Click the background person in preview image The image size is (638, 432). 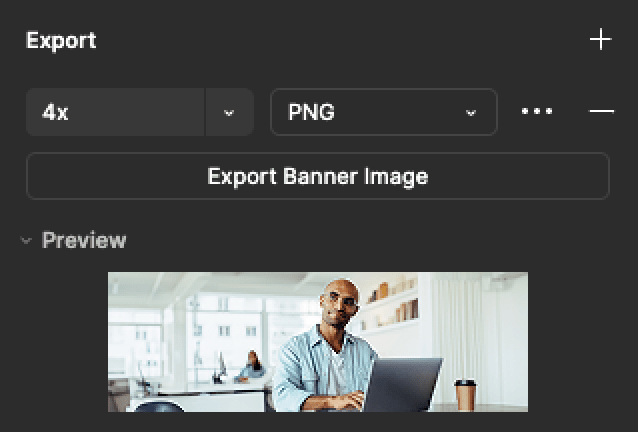[251, 366]
